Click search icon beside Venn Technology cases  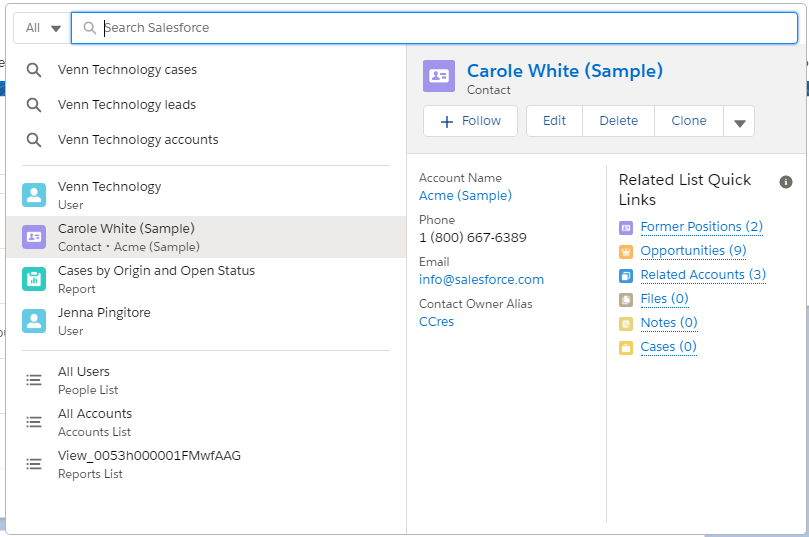(x=34, y=70)
